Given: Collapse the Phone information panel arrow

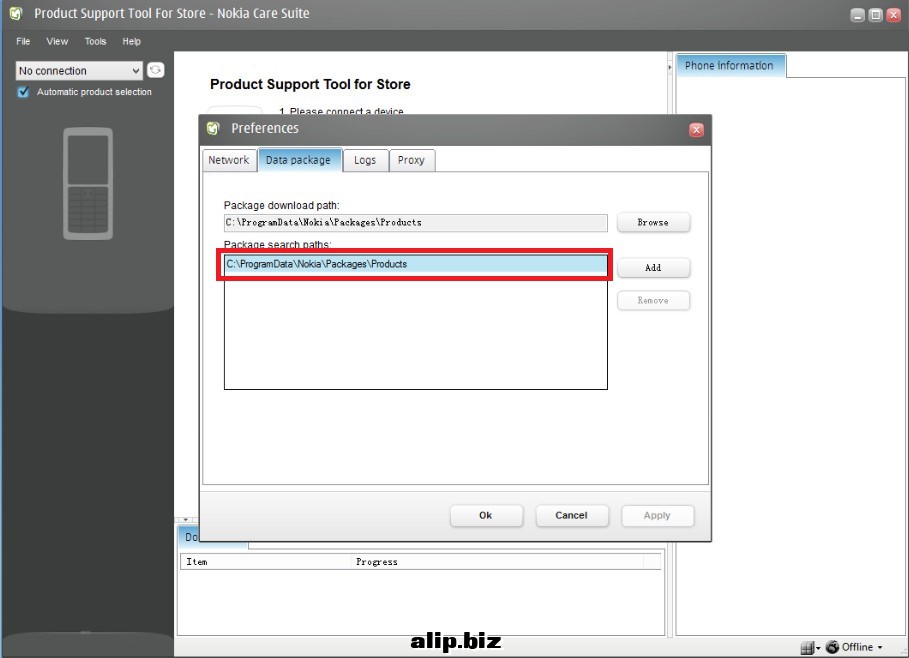Looking at the screenshot, I should click(x=670, y=67).
